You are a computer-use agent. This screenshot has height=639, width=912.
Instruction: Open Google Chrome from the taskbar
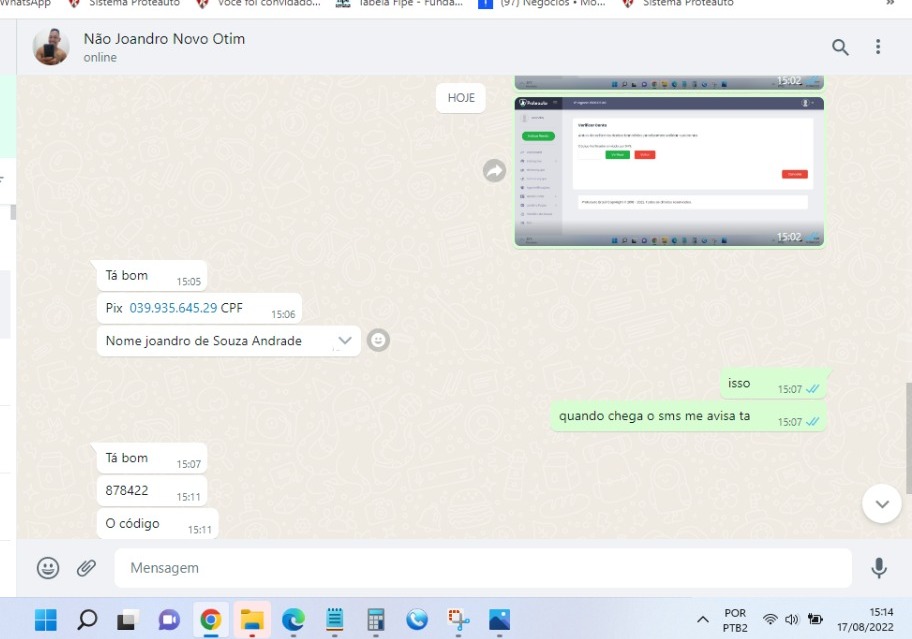[x=210, y=620]
